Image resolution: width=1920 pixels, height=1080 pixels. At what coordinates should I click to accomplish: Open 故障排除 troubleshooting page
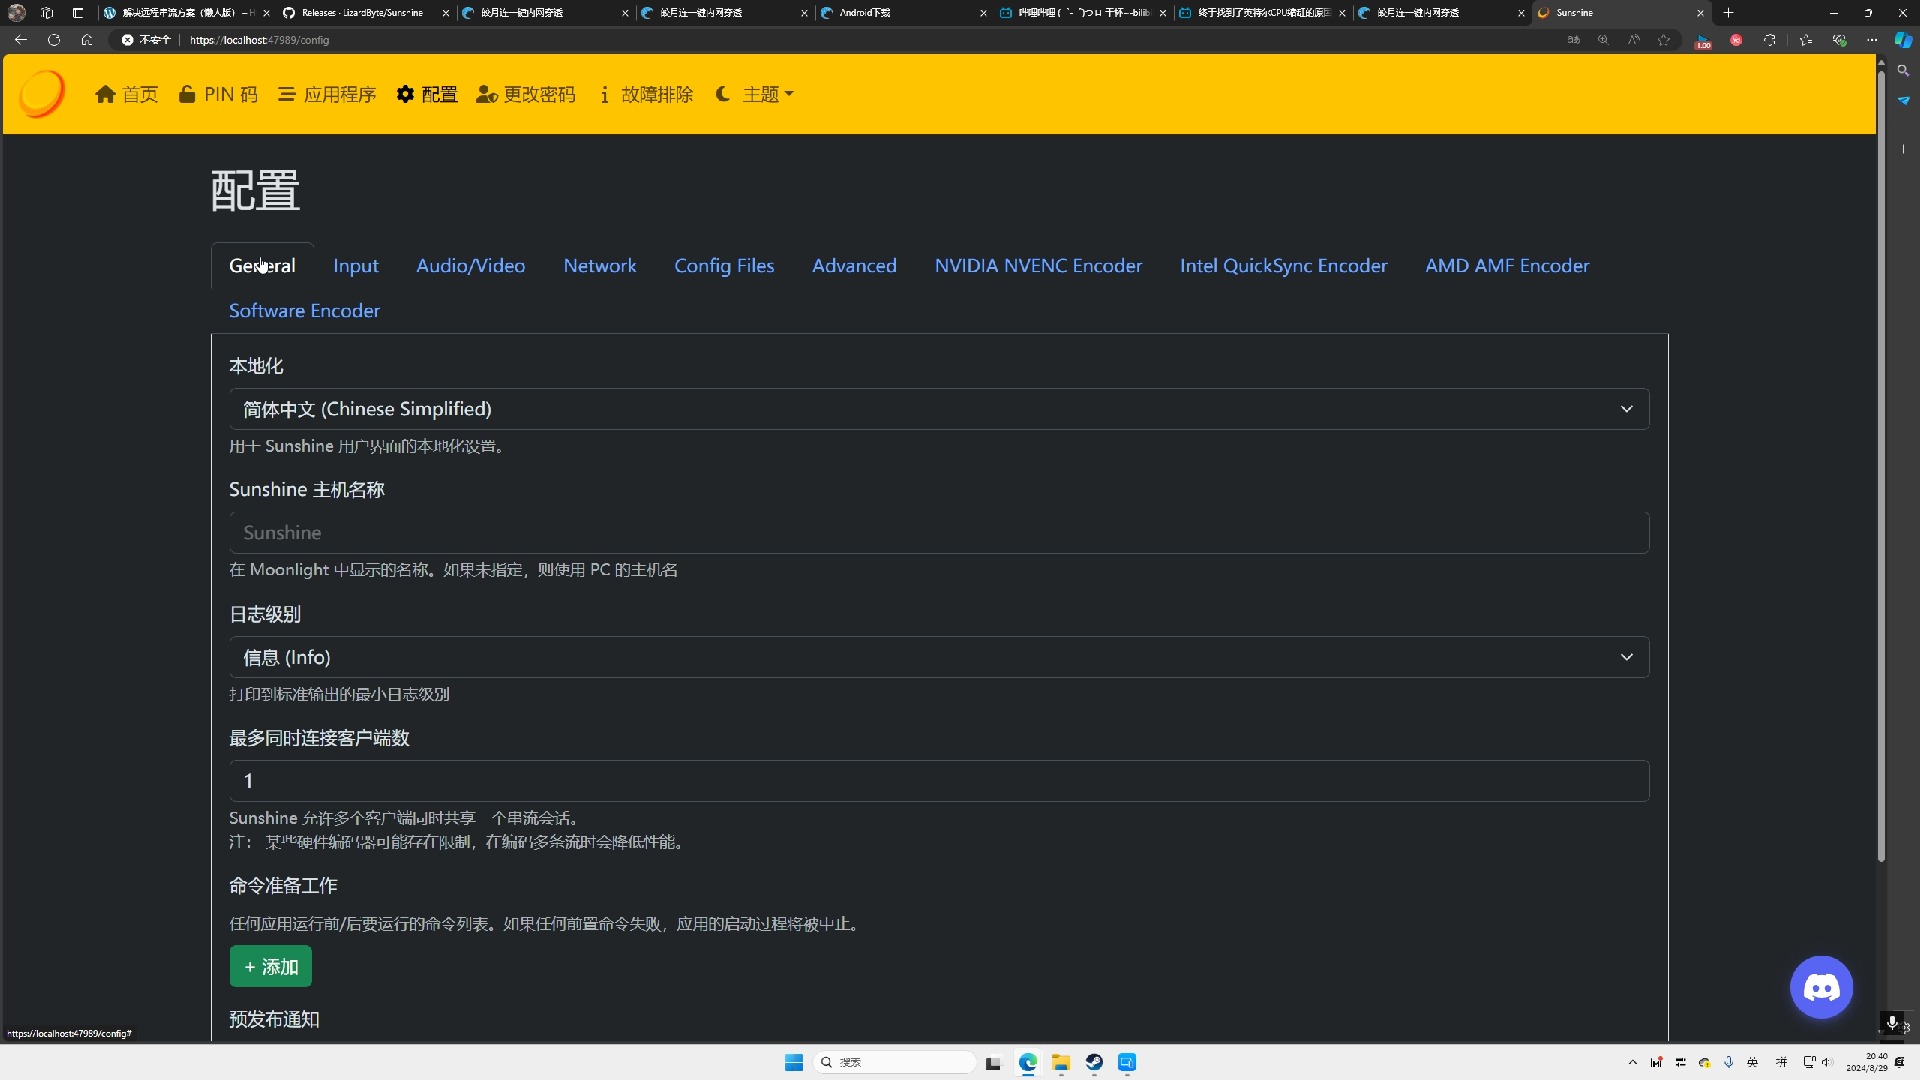click(645, 94)
